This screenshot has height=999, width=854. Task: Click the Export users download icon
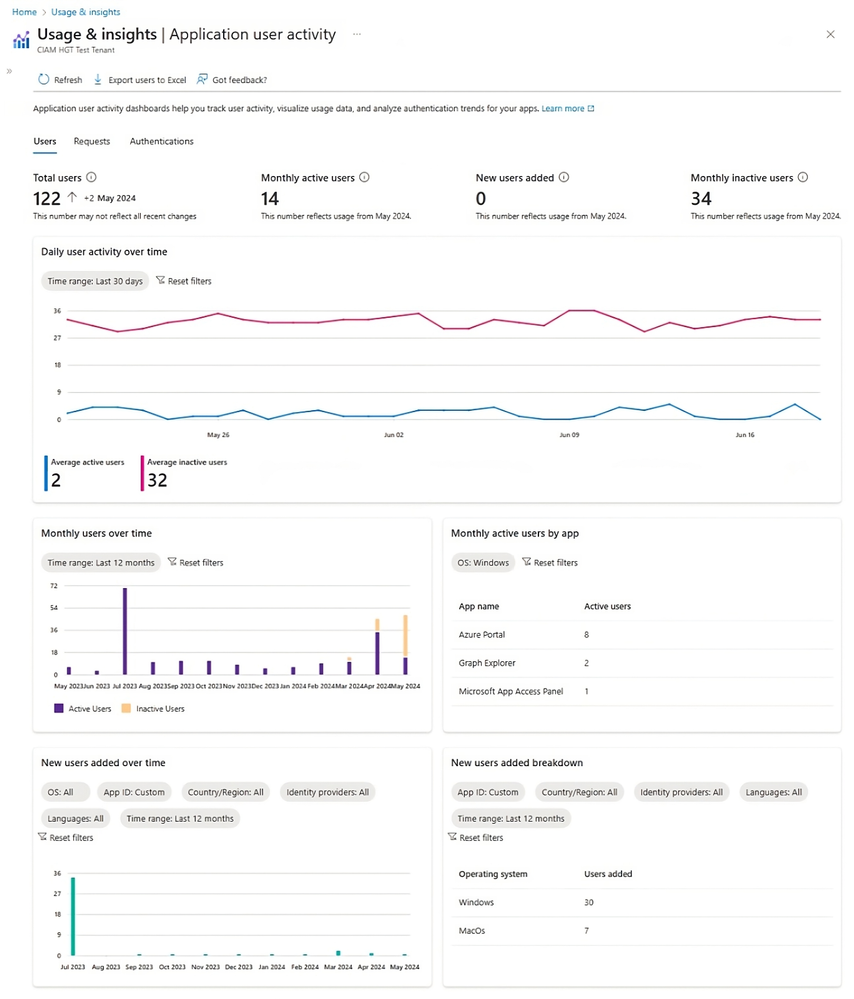pos(98,79)
